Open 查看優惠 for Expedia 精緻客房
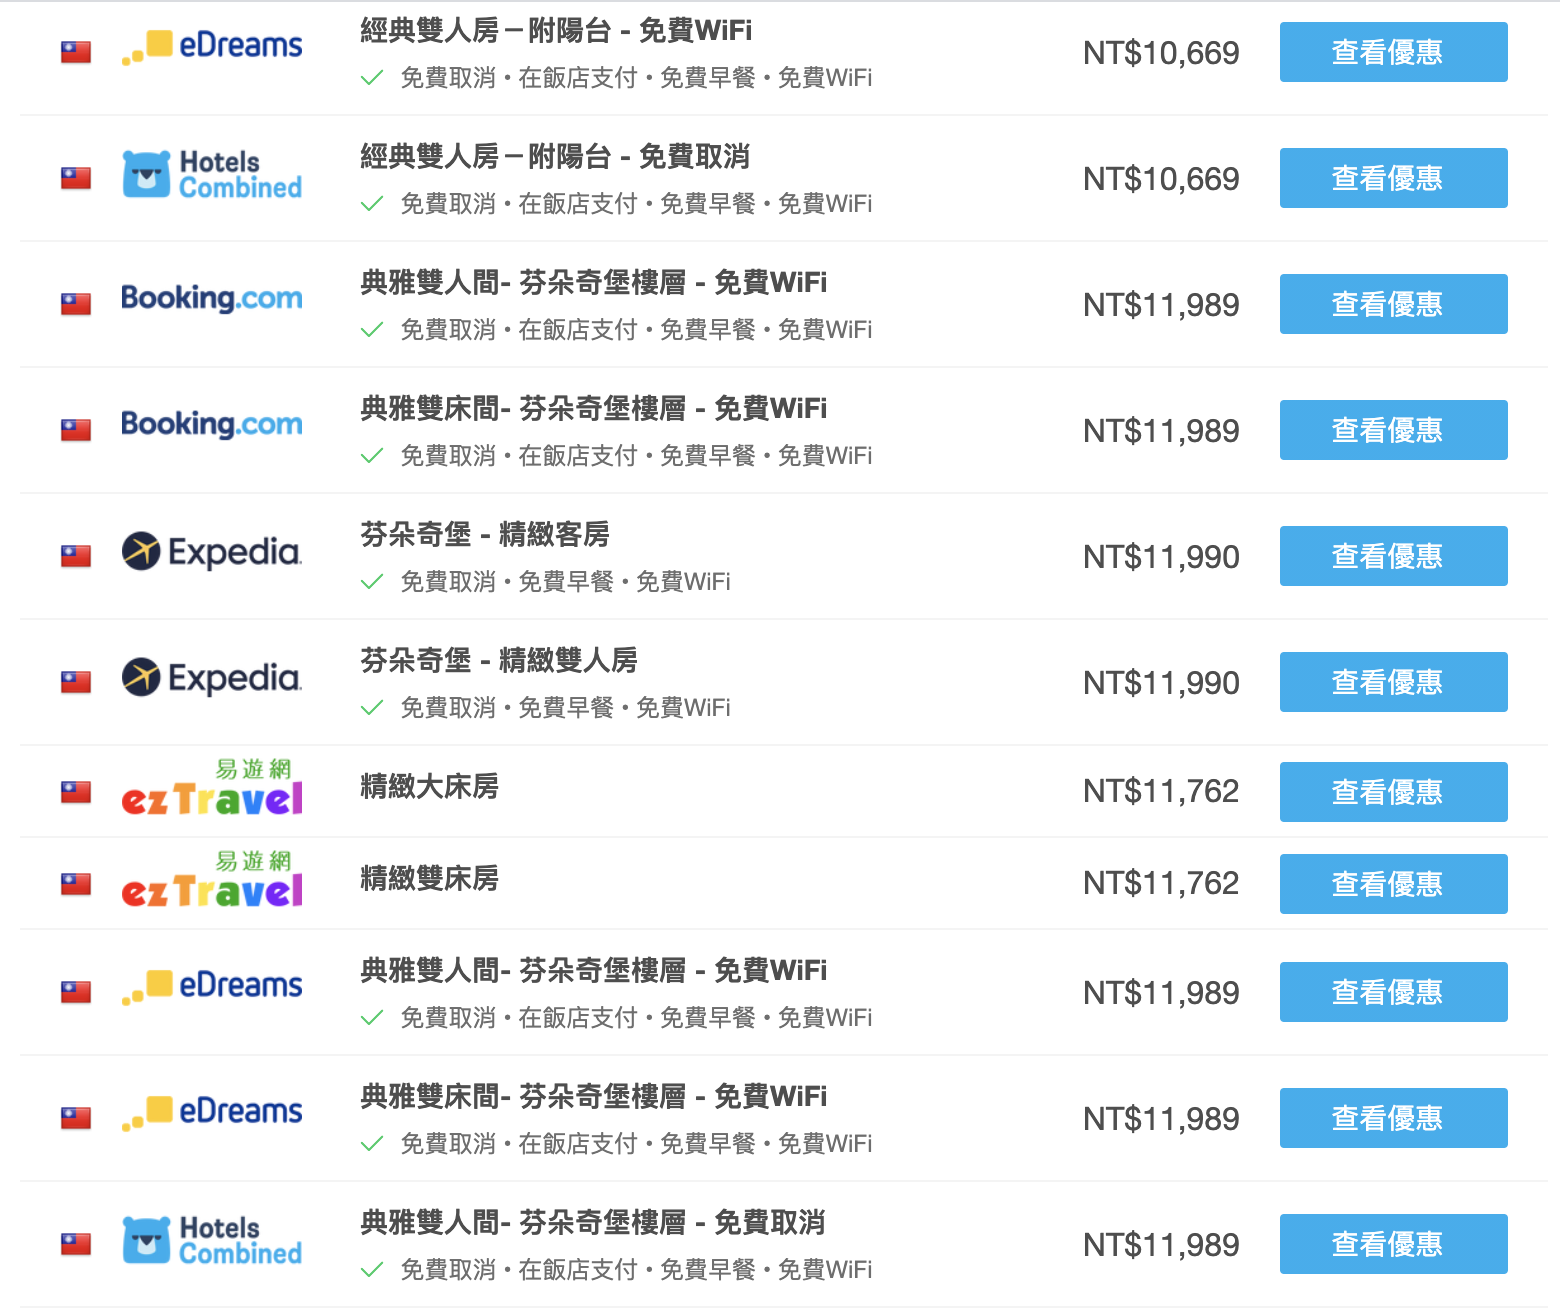The width and height of the screenshot is (1560, 1312). pos(1393,556)
